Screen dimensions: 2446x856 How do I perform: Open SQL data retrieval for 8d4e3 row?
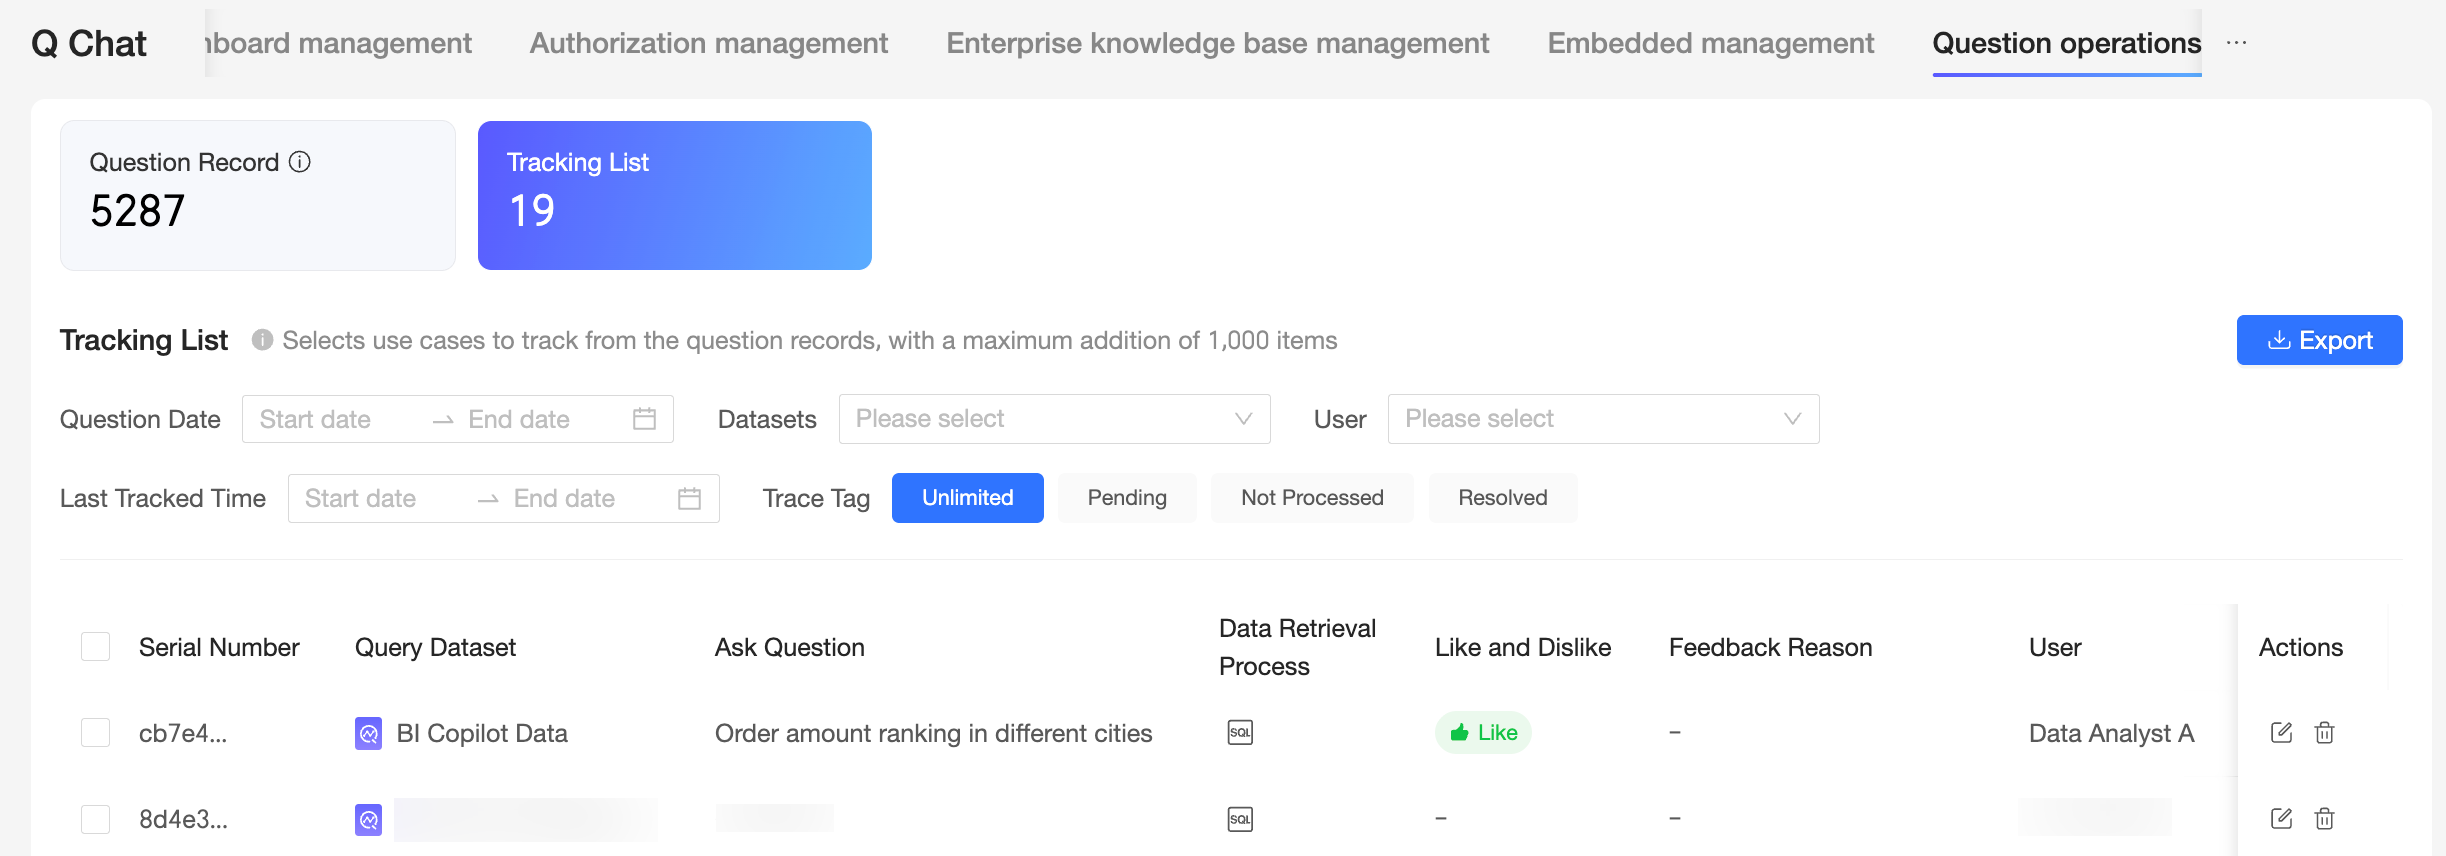point(1240,819)
